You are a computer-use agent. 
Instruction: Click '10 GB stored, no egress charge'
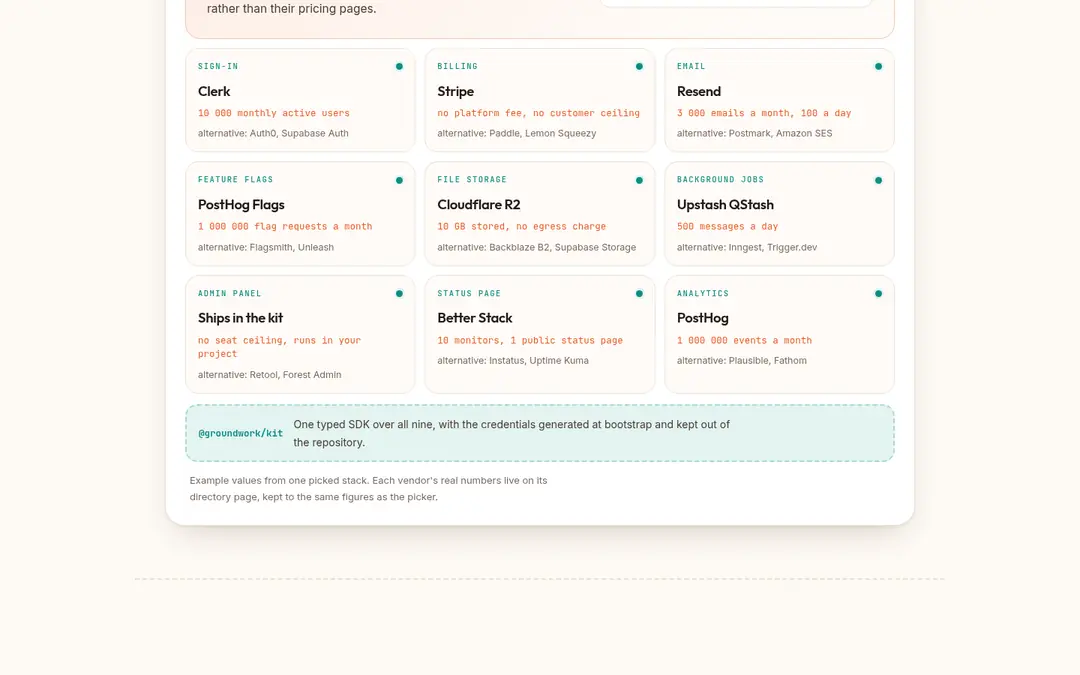tap(521, 226)
